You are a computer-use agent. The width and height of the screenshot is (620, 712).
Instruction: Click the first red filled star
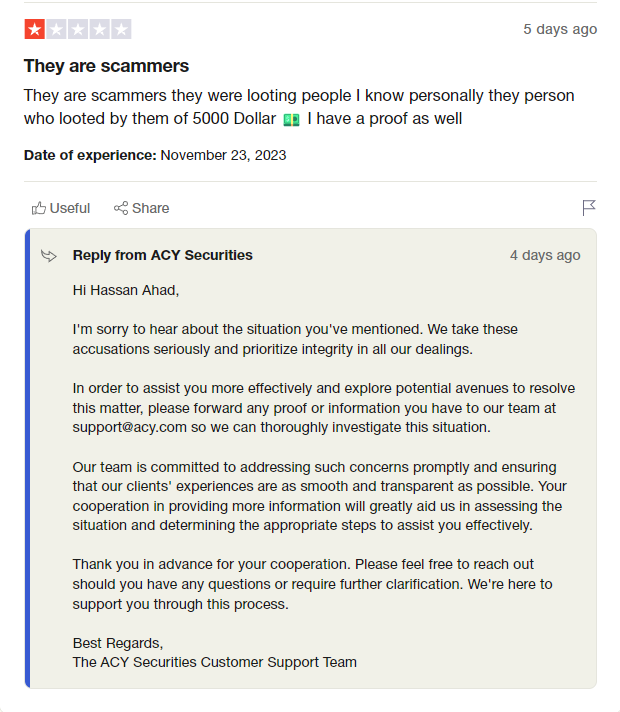click(x=34, y=30)
